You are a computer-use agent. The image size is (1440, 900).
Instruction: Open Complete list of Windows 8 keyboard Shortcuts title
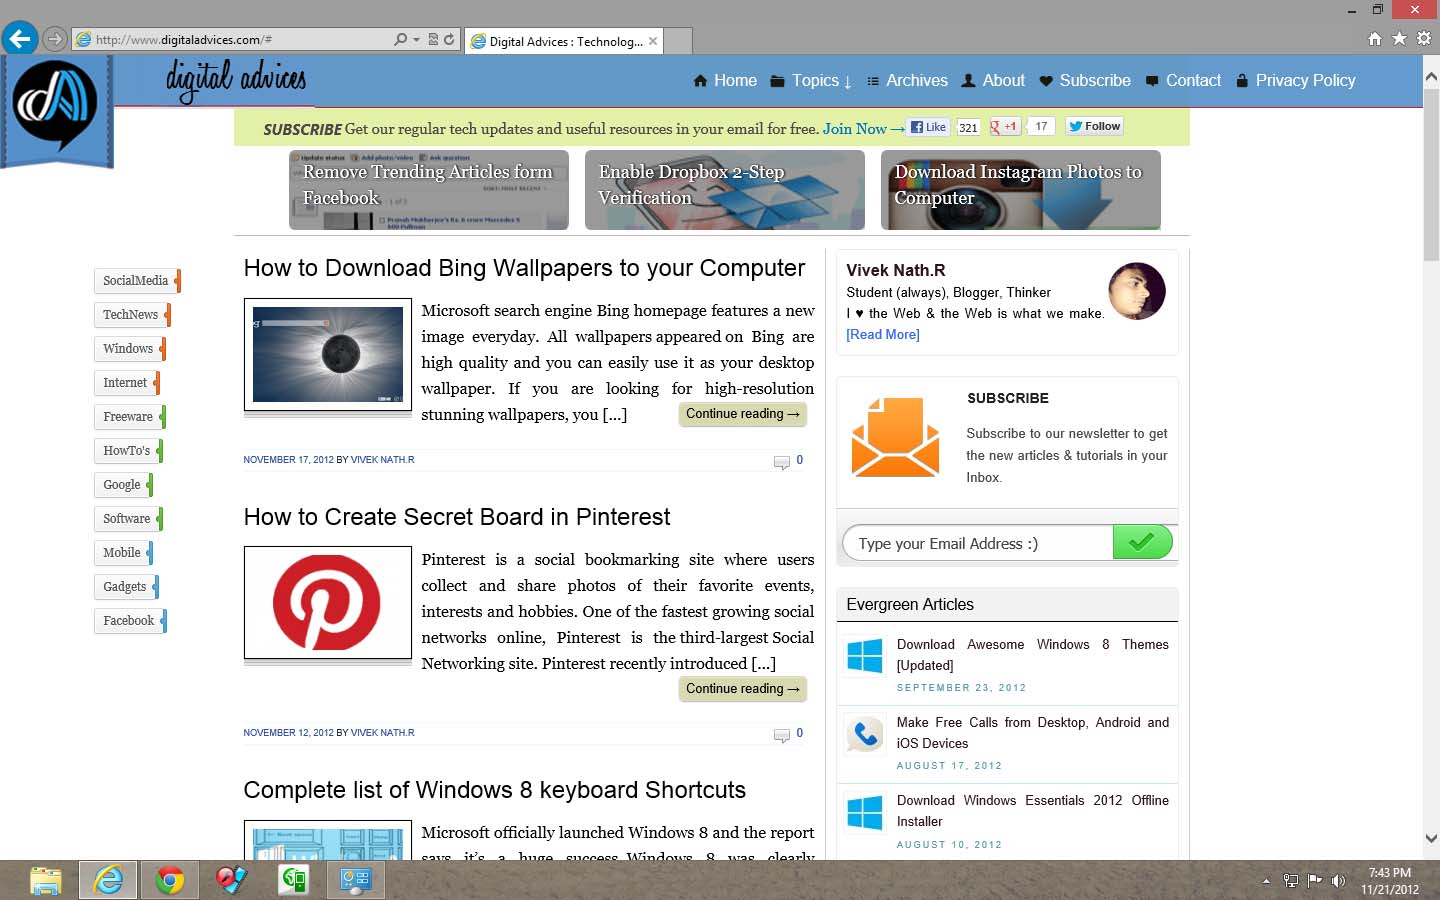495,790
